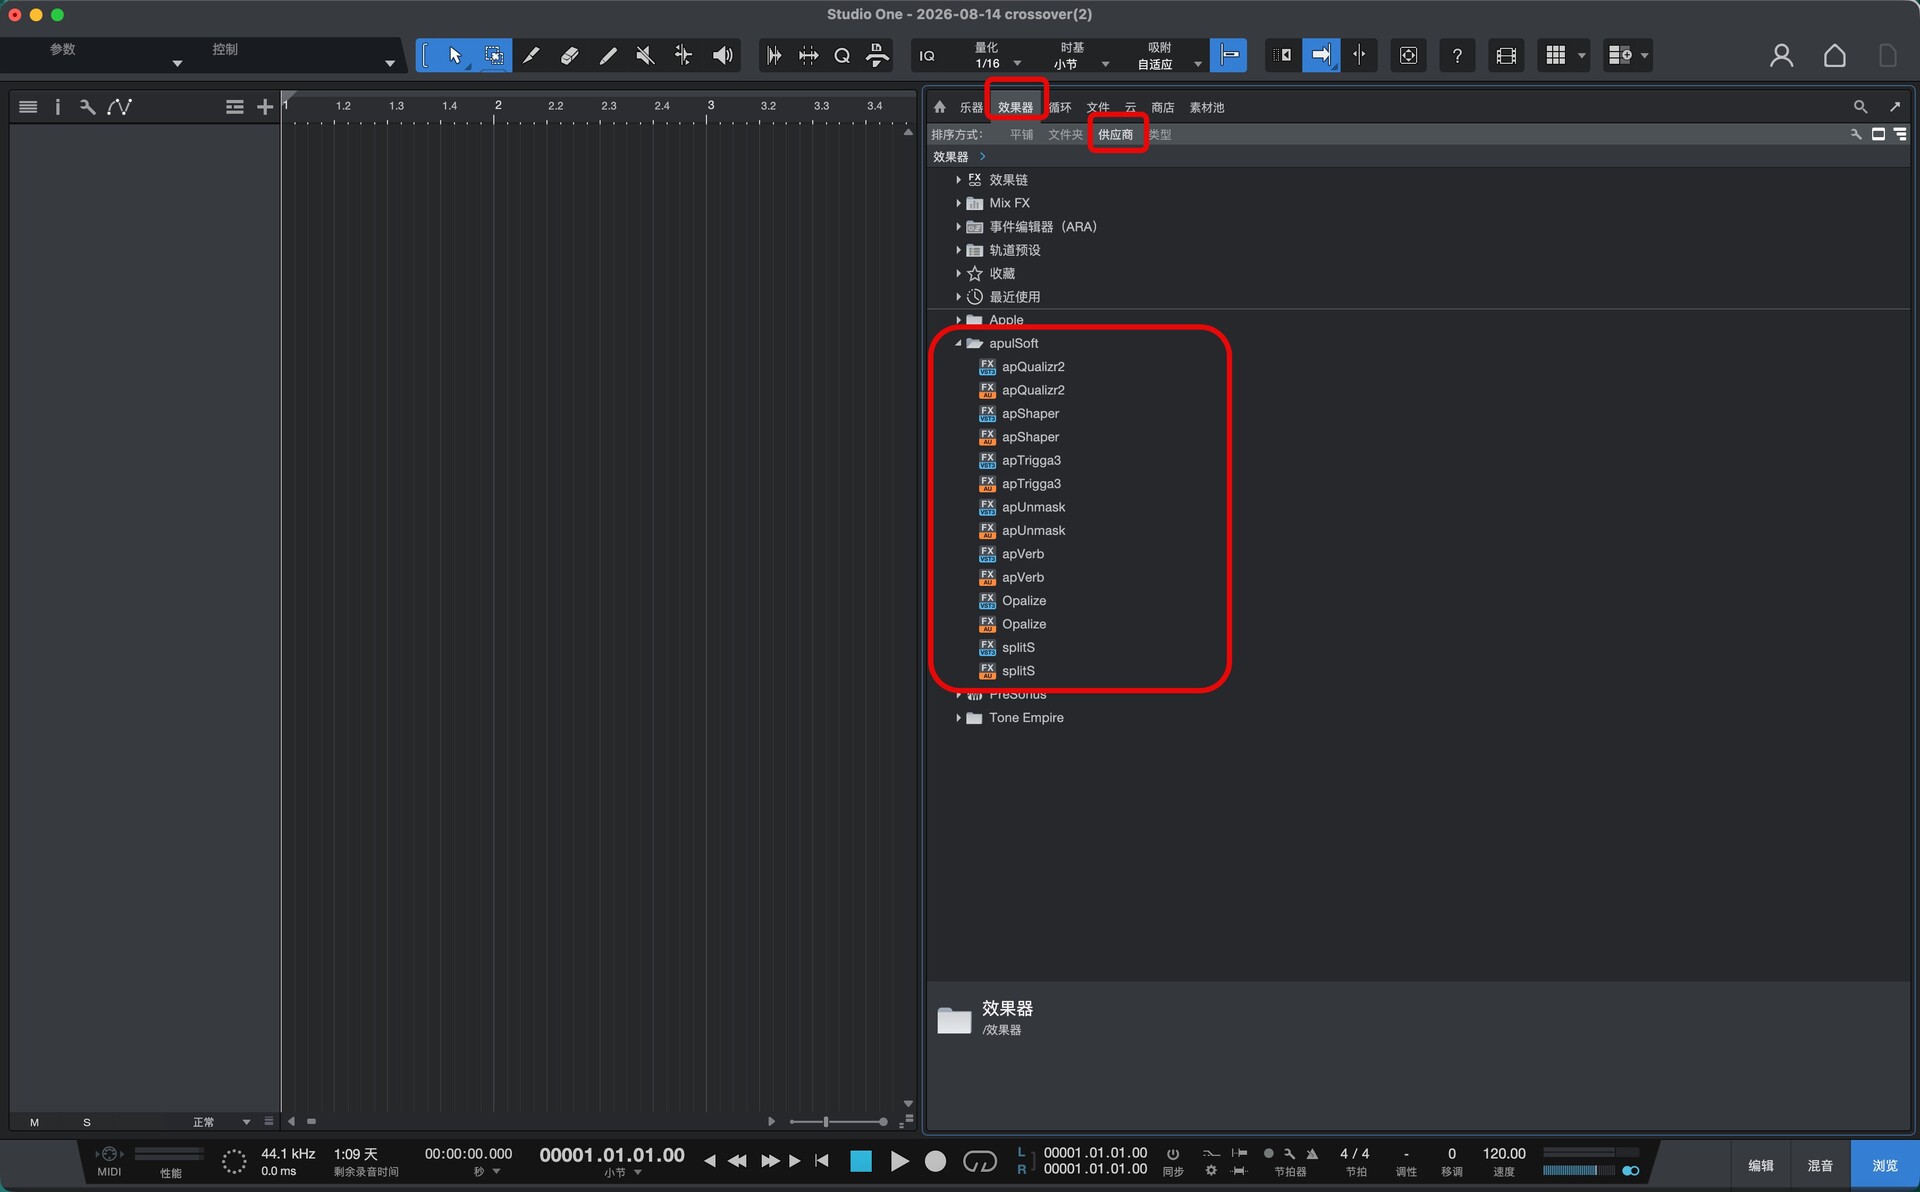This screenshot has width=1920, height=1192.
Task: Detach the browser panel with arrow icon
Action: pos(1895,107)
